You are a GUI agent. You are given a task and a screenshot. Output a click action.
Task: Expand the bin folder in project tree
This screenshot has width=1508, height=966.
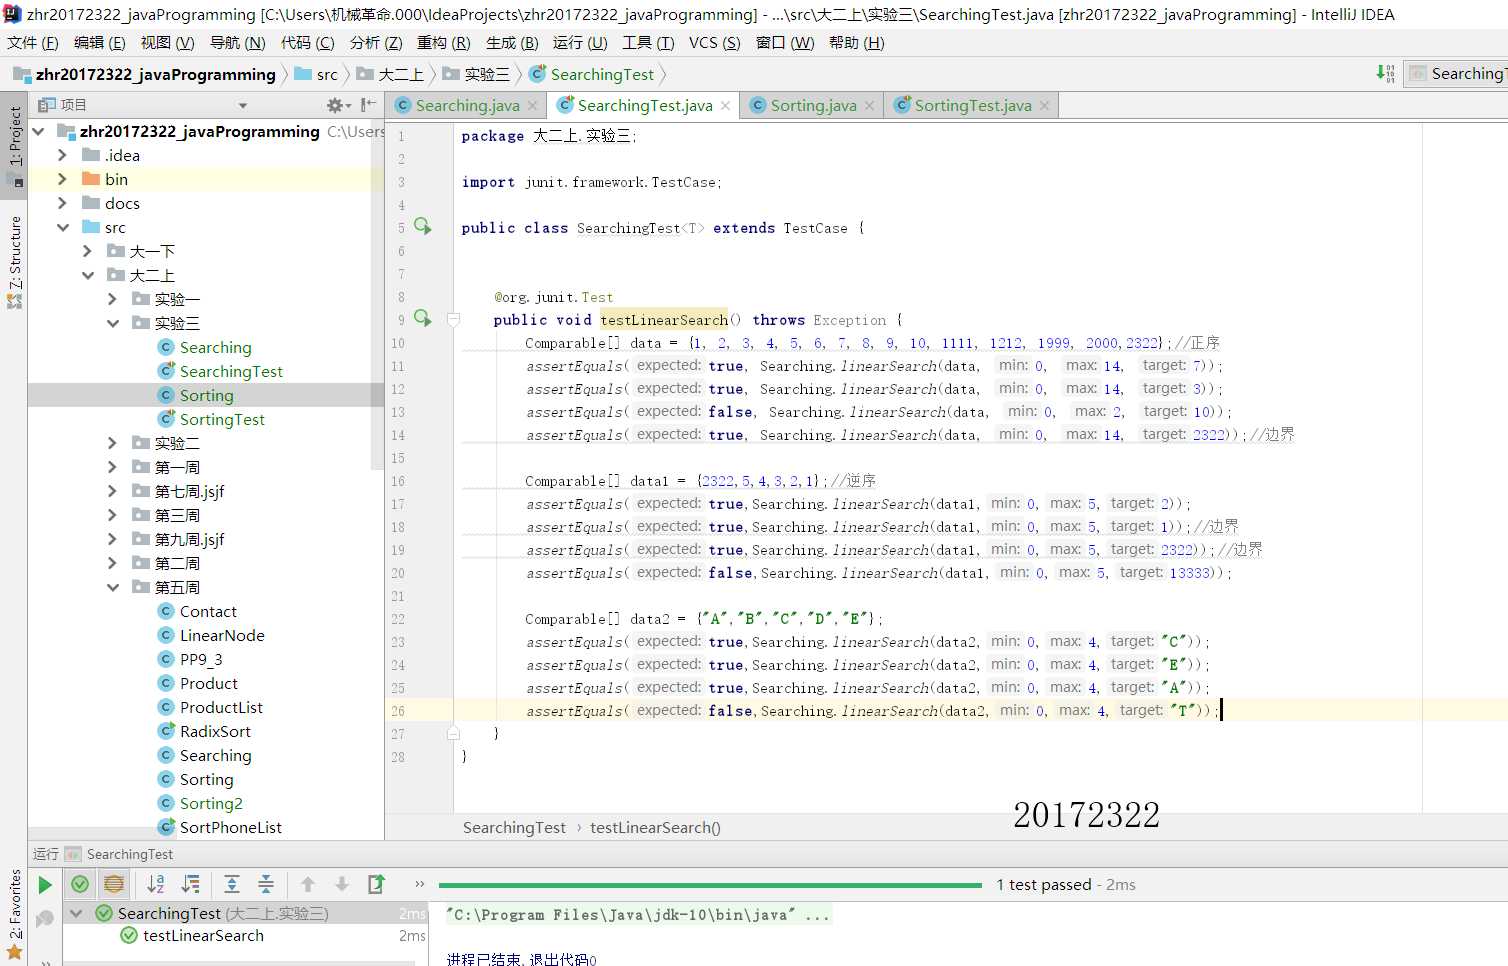[x=62, y=179]
